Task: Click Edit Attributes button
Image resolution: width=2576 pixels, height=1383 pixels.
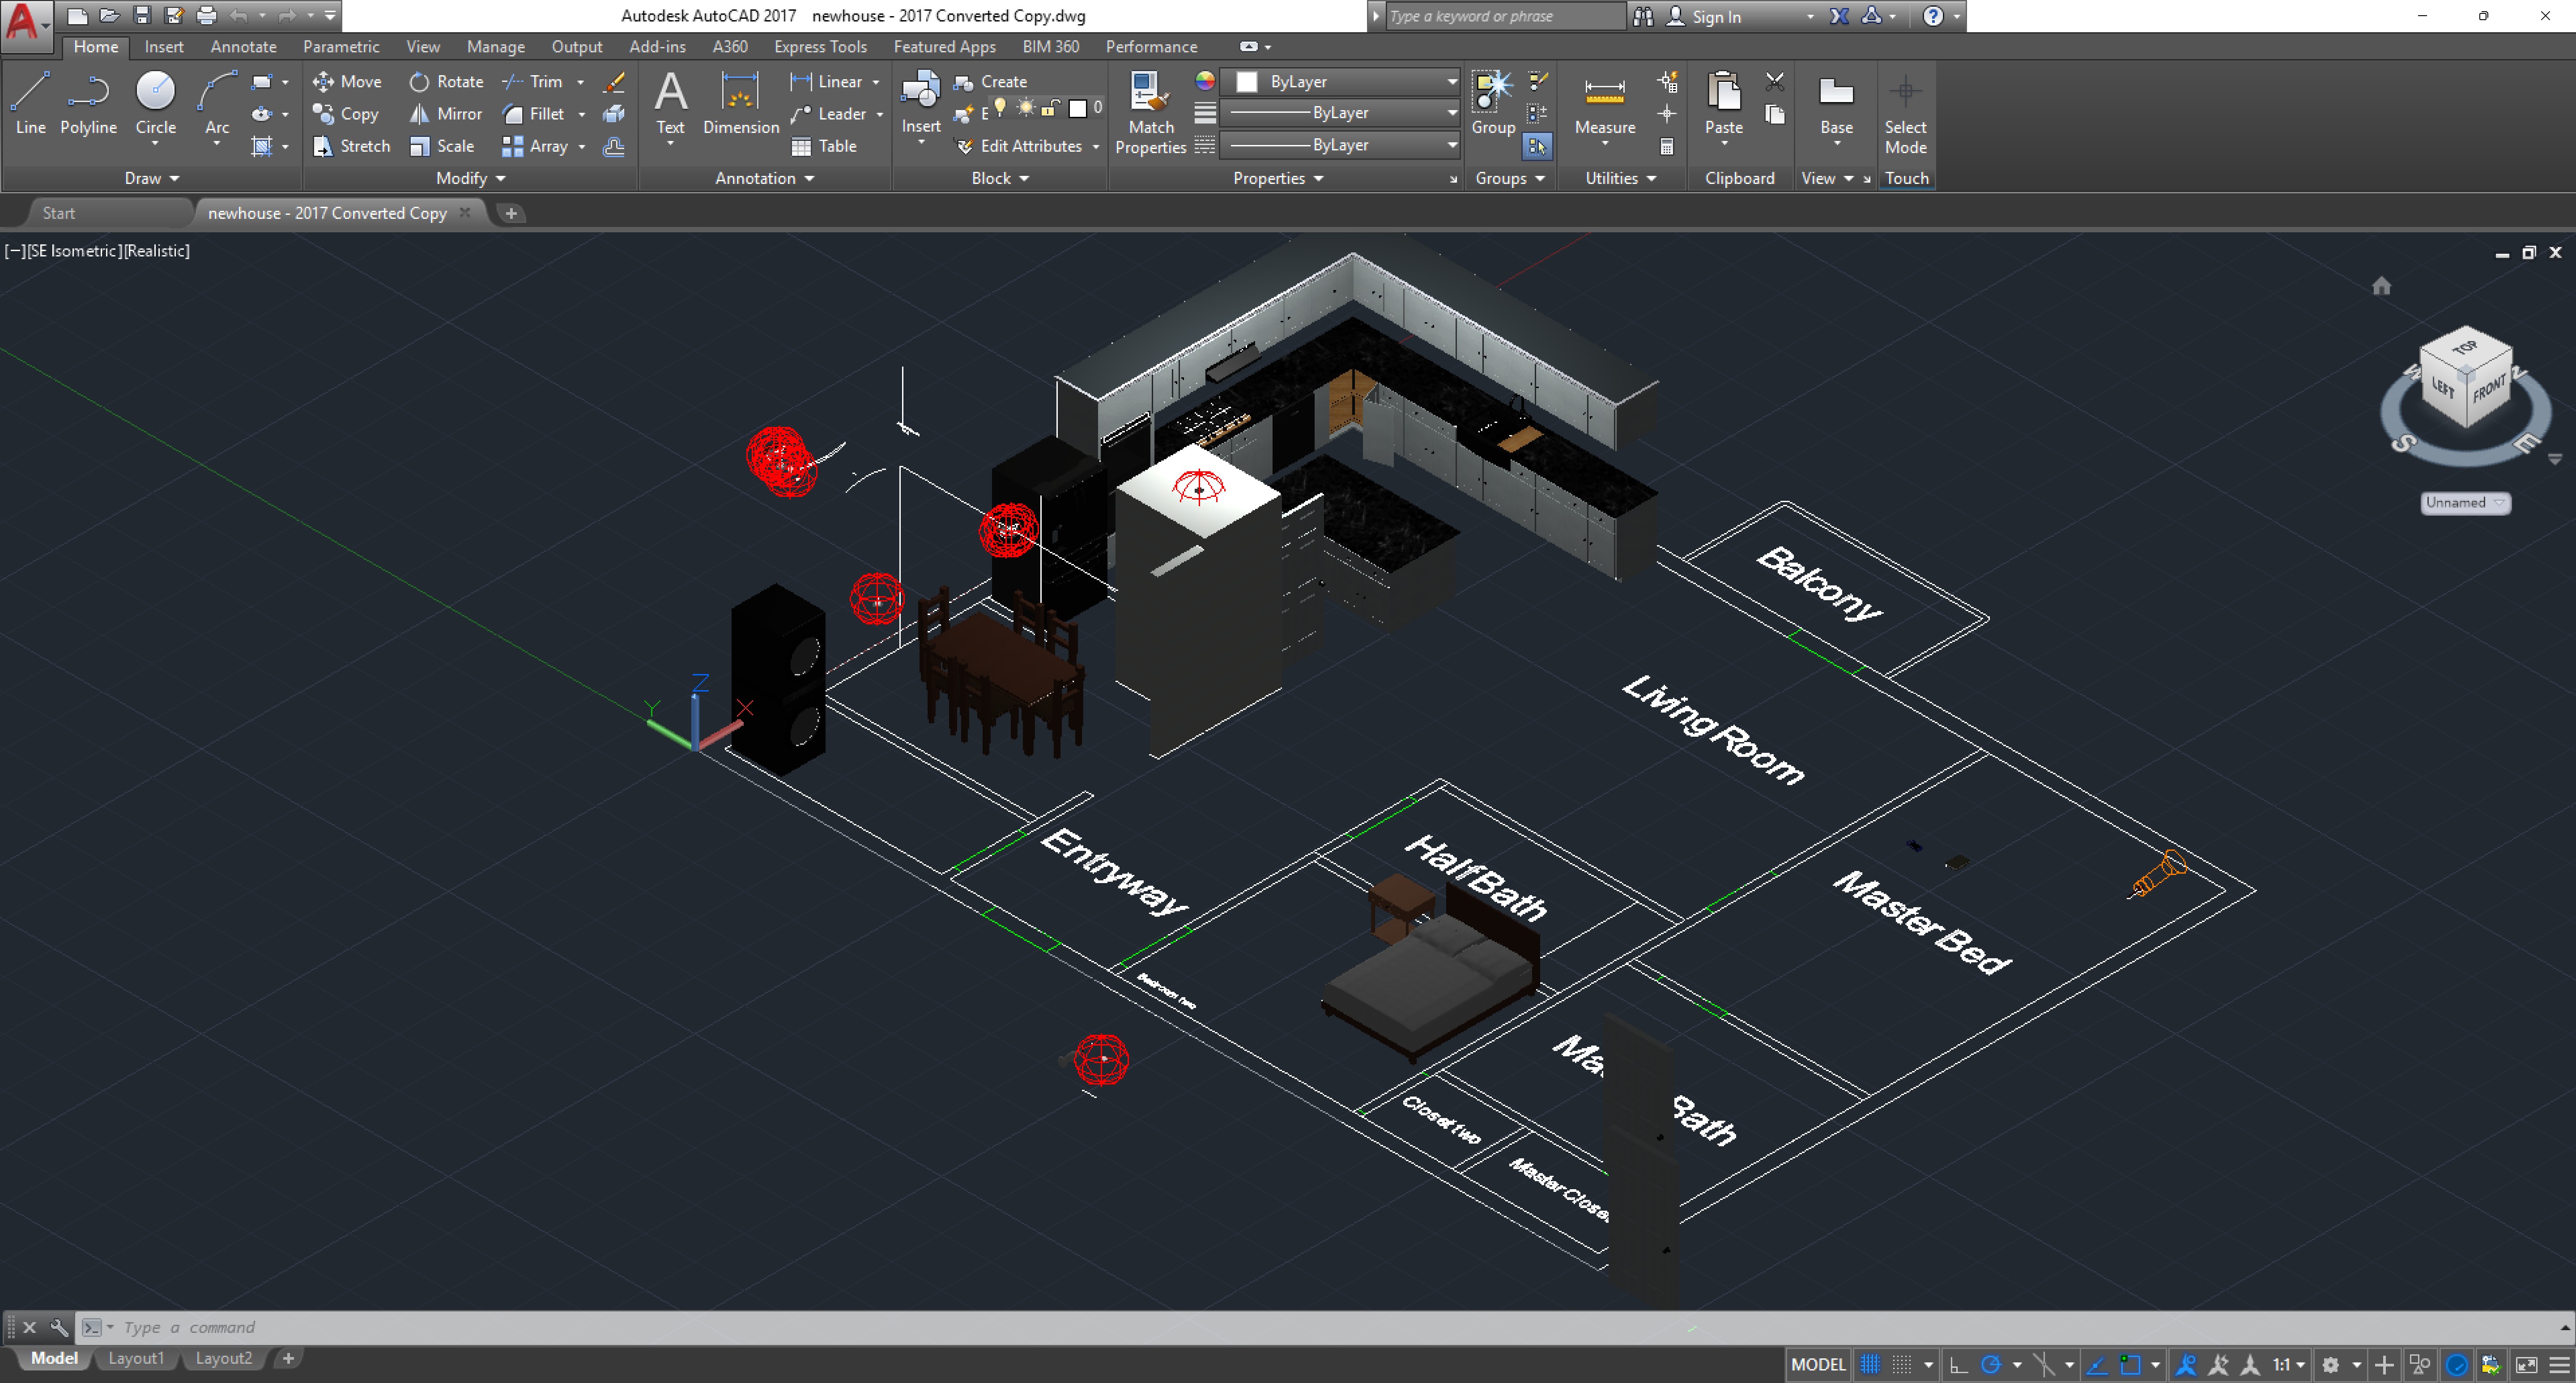Action: click(x=1019, y=145)
